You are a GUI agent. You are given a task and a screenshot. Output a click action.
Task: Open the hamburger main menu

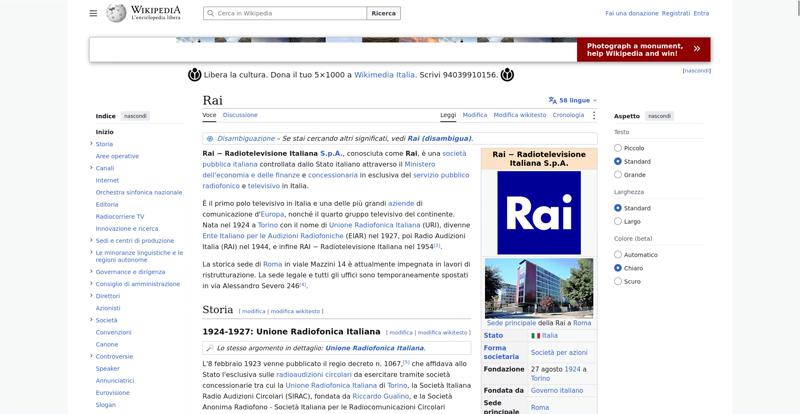coord(93,13)
